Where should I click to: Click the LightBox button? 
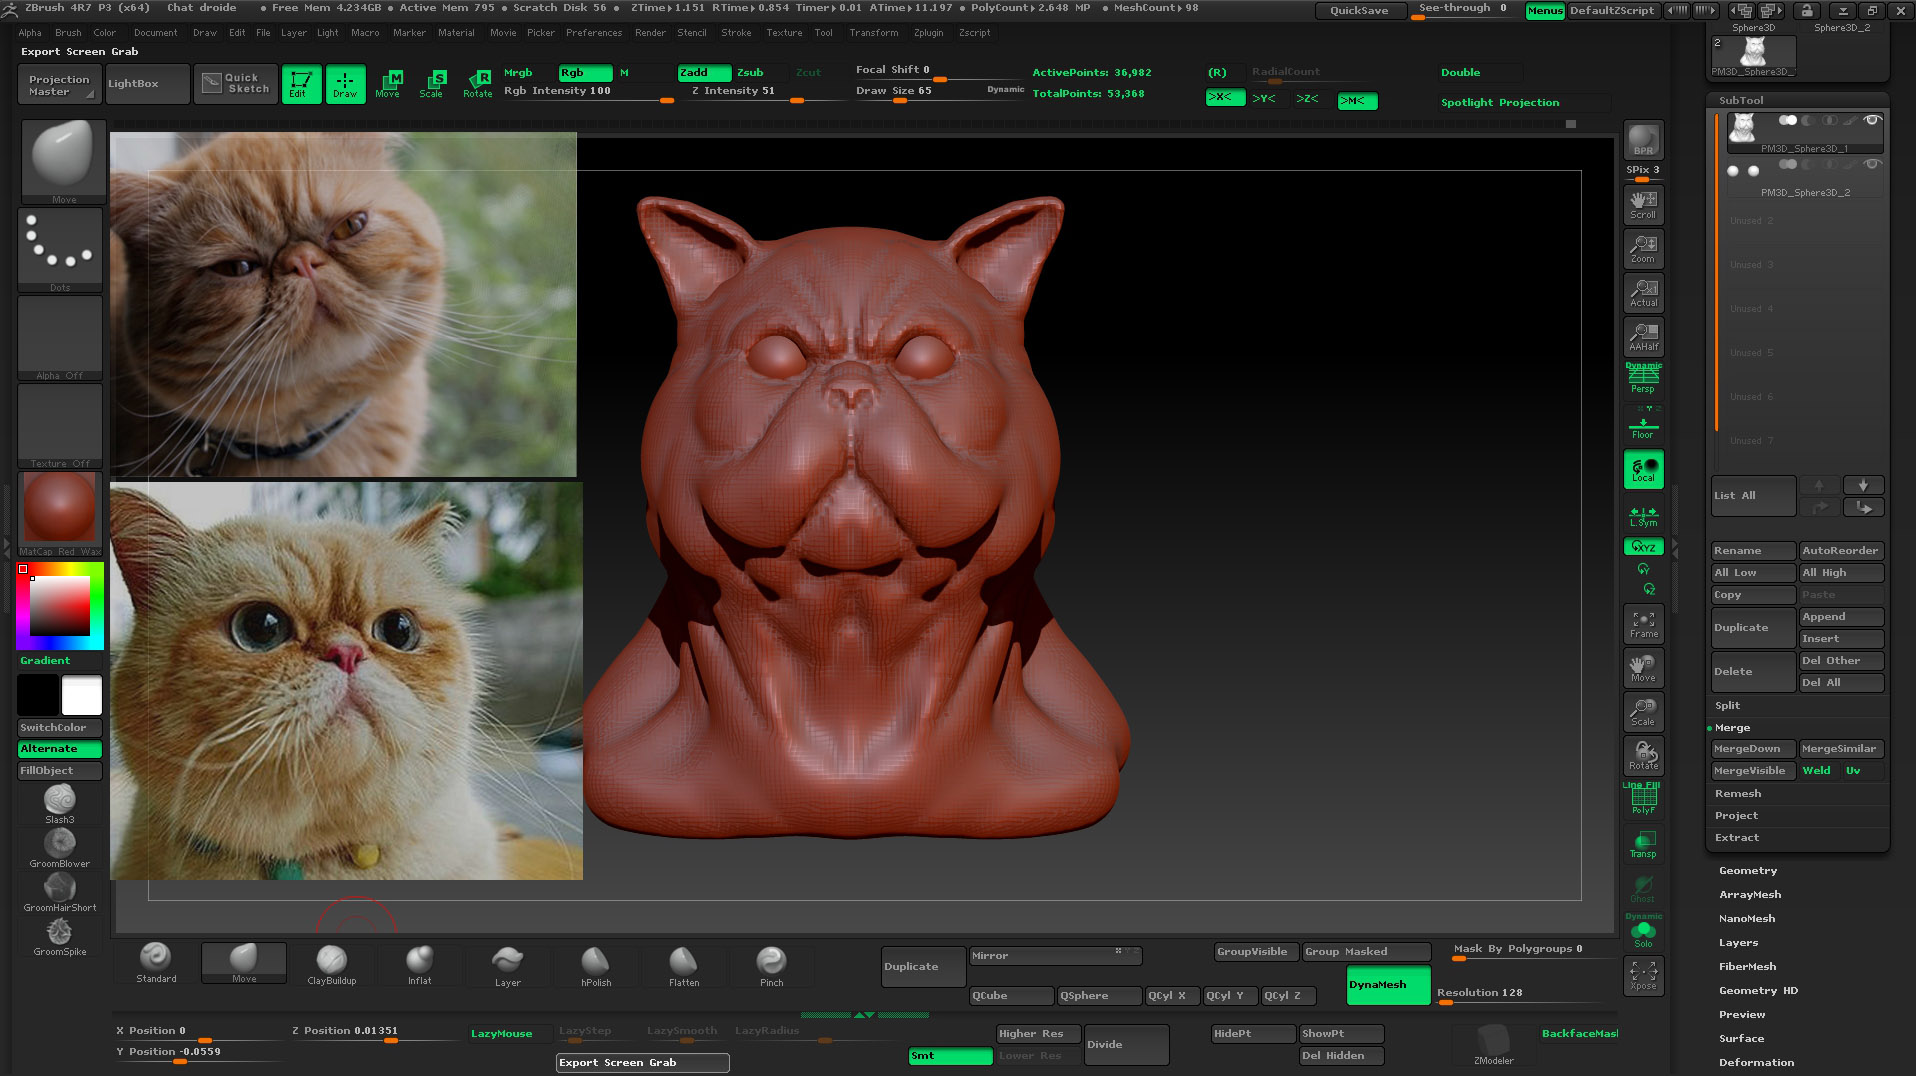(147, 84)
